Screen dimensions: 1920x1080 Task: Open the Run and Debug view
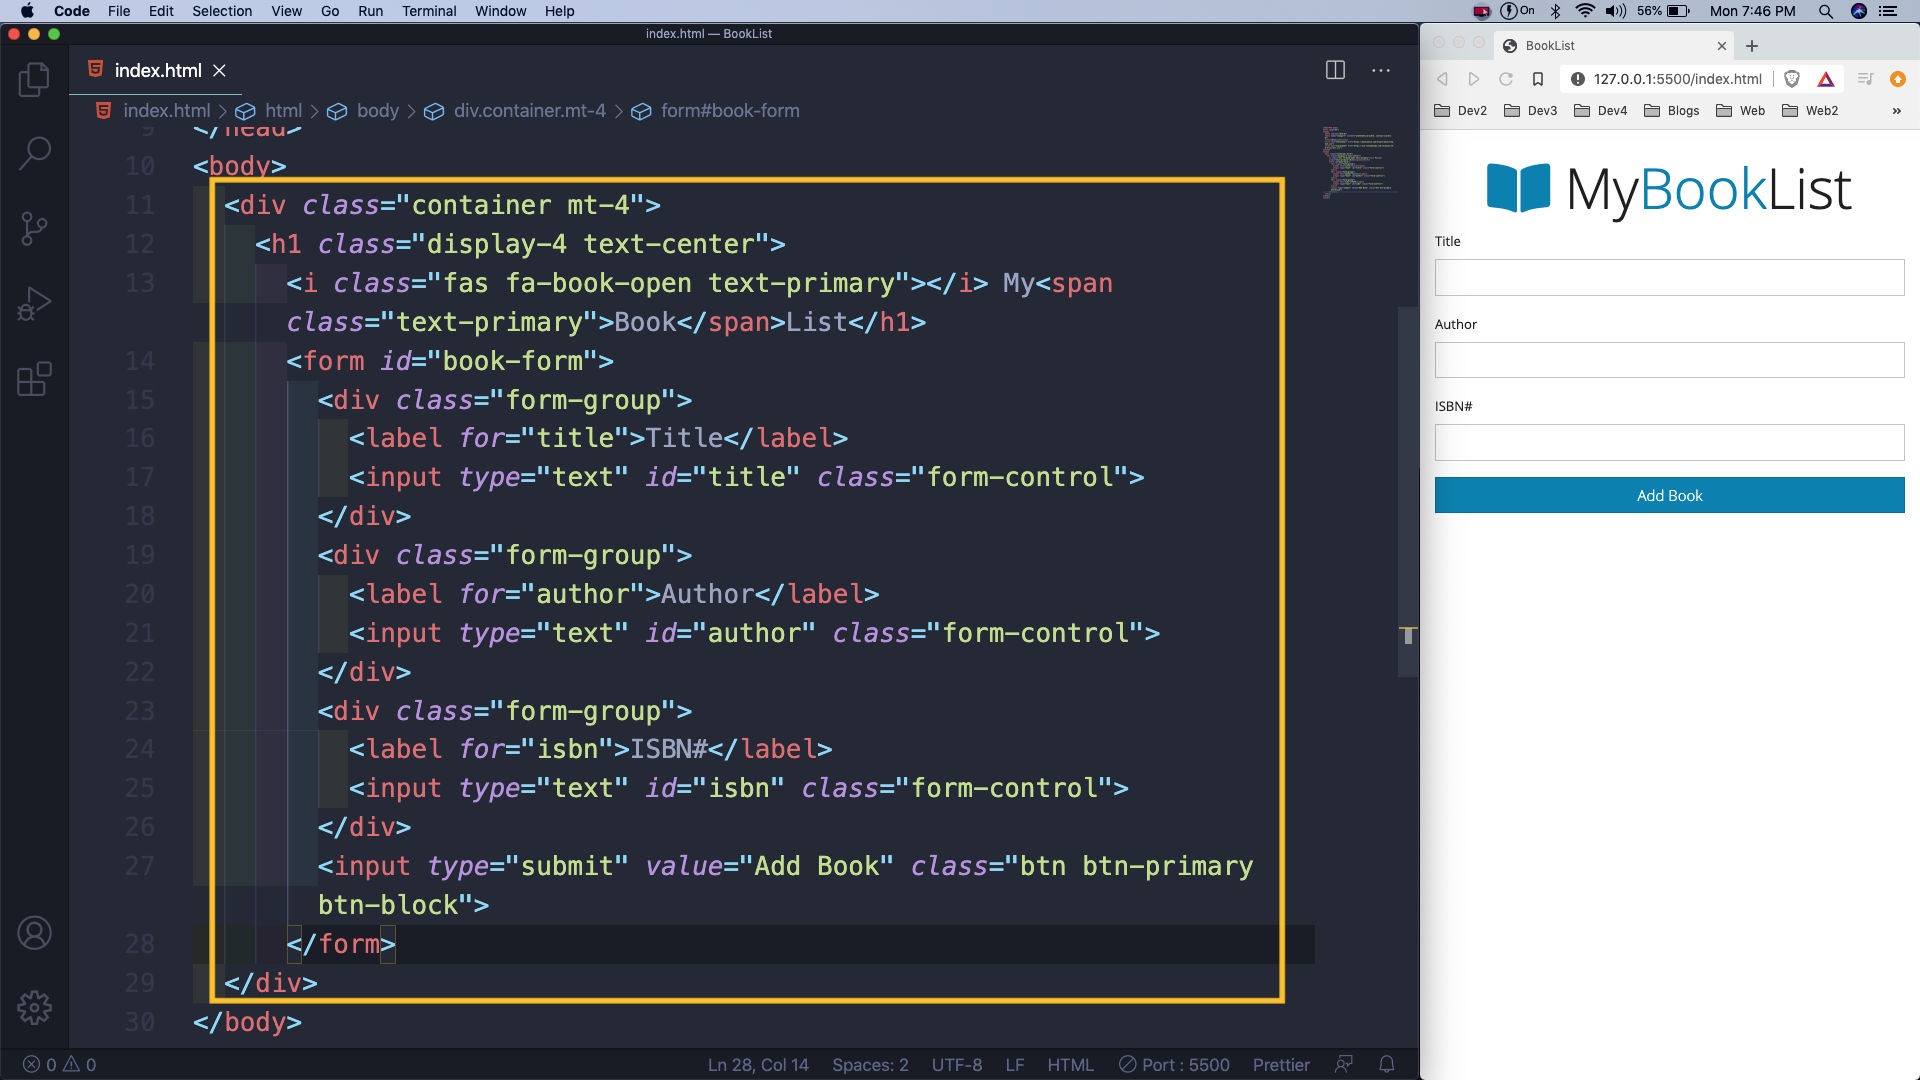[x=34, y=304]
